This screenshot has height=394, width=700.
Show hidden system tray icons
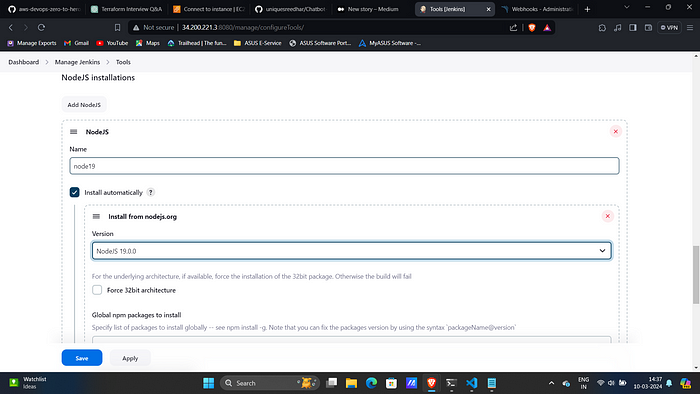[551, 383]
